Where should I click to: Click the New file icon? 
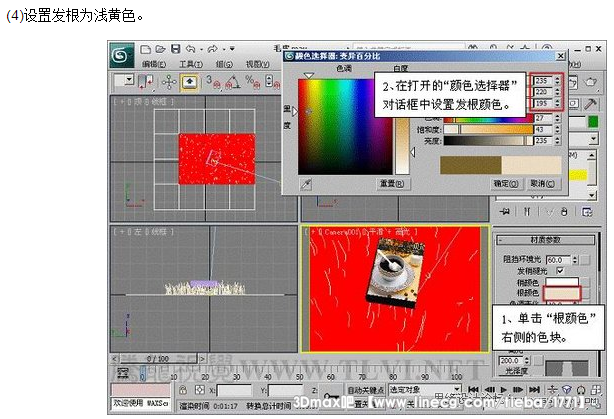pos(146,49)
